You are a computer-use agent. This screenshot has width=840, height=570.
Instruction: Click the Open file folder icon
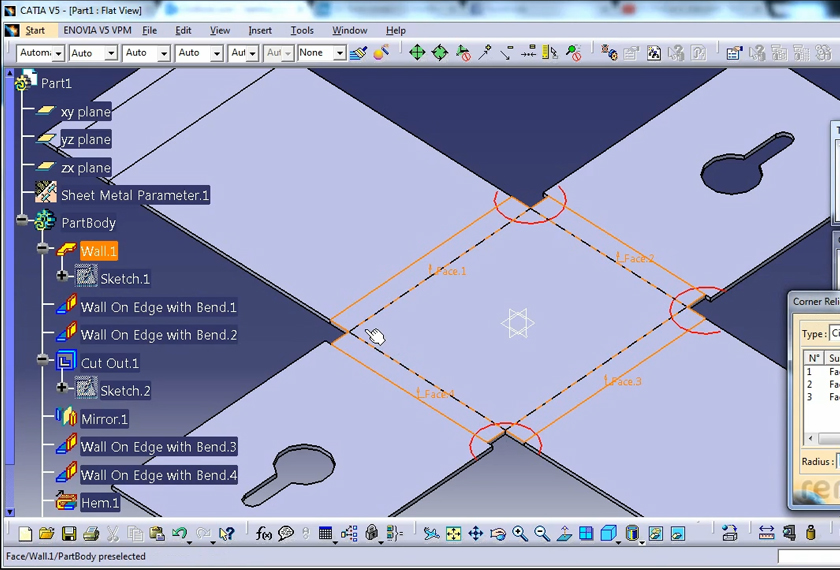(47, 534)
